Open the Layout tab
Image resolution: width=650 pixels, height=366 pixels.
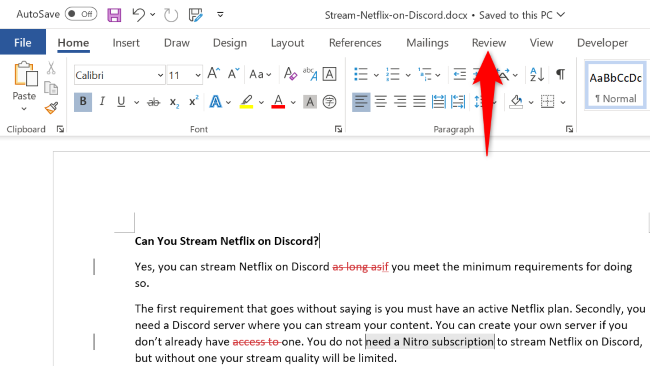tap(287, 43)
